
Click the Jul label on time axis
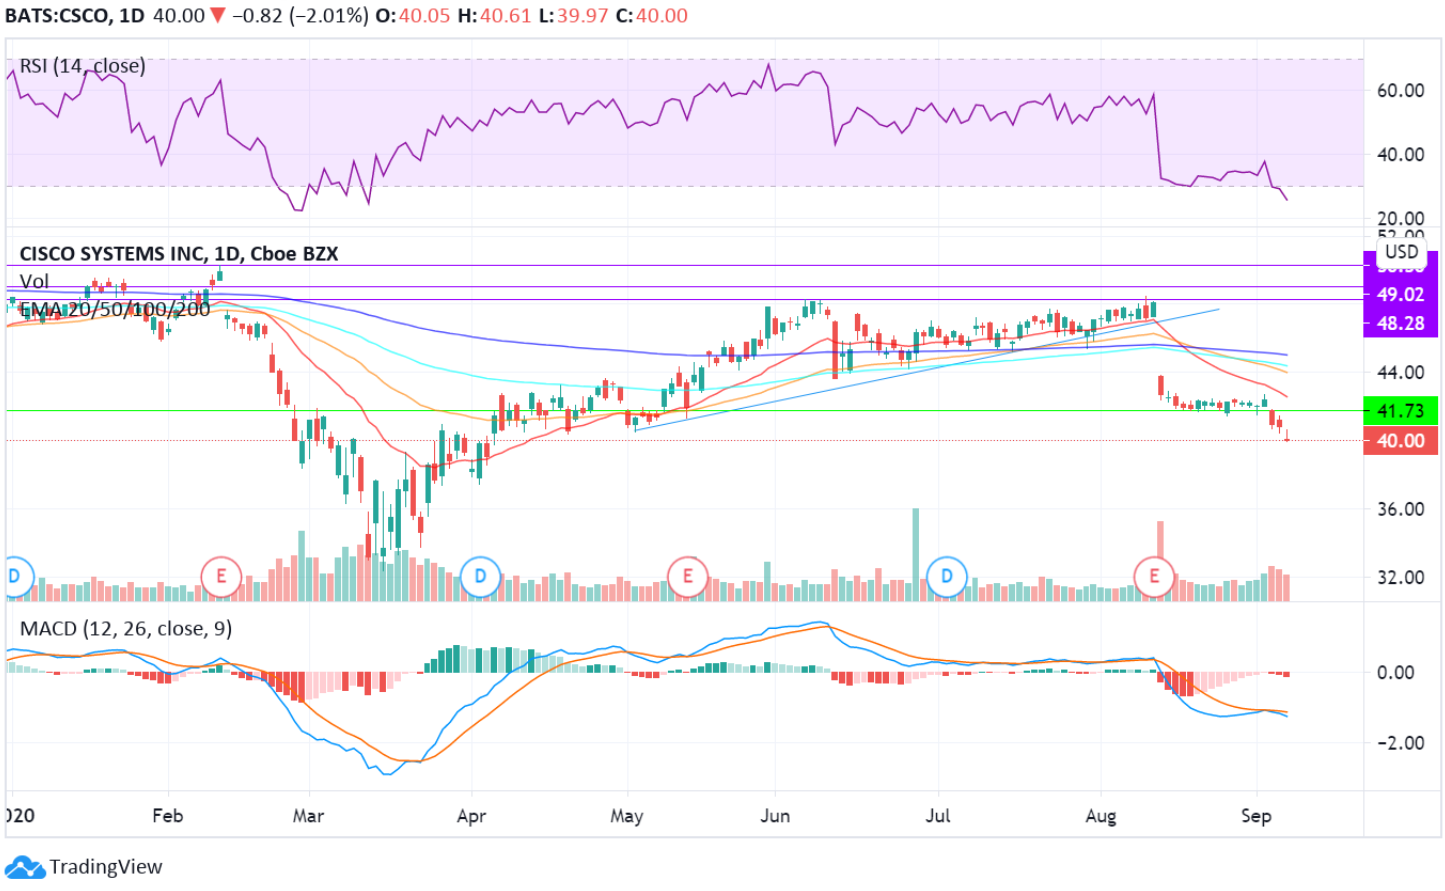[x=938, y=815]
